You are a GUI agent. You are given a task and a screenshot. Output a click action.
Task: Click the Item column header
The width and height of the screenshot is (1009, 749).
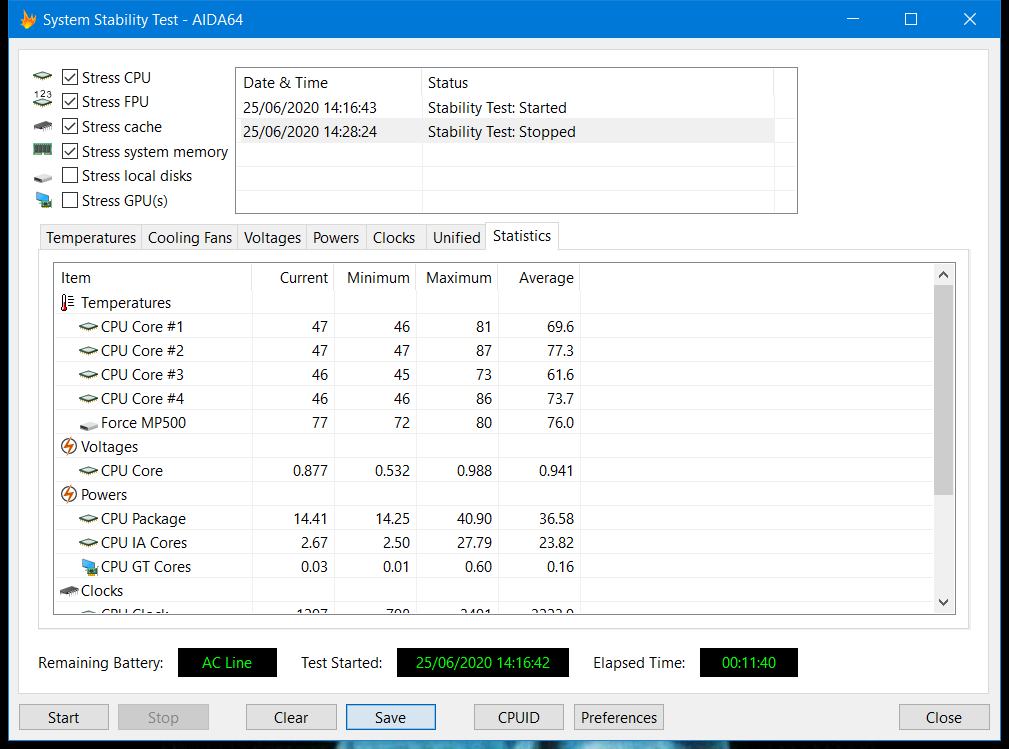[x=153, y=278]
